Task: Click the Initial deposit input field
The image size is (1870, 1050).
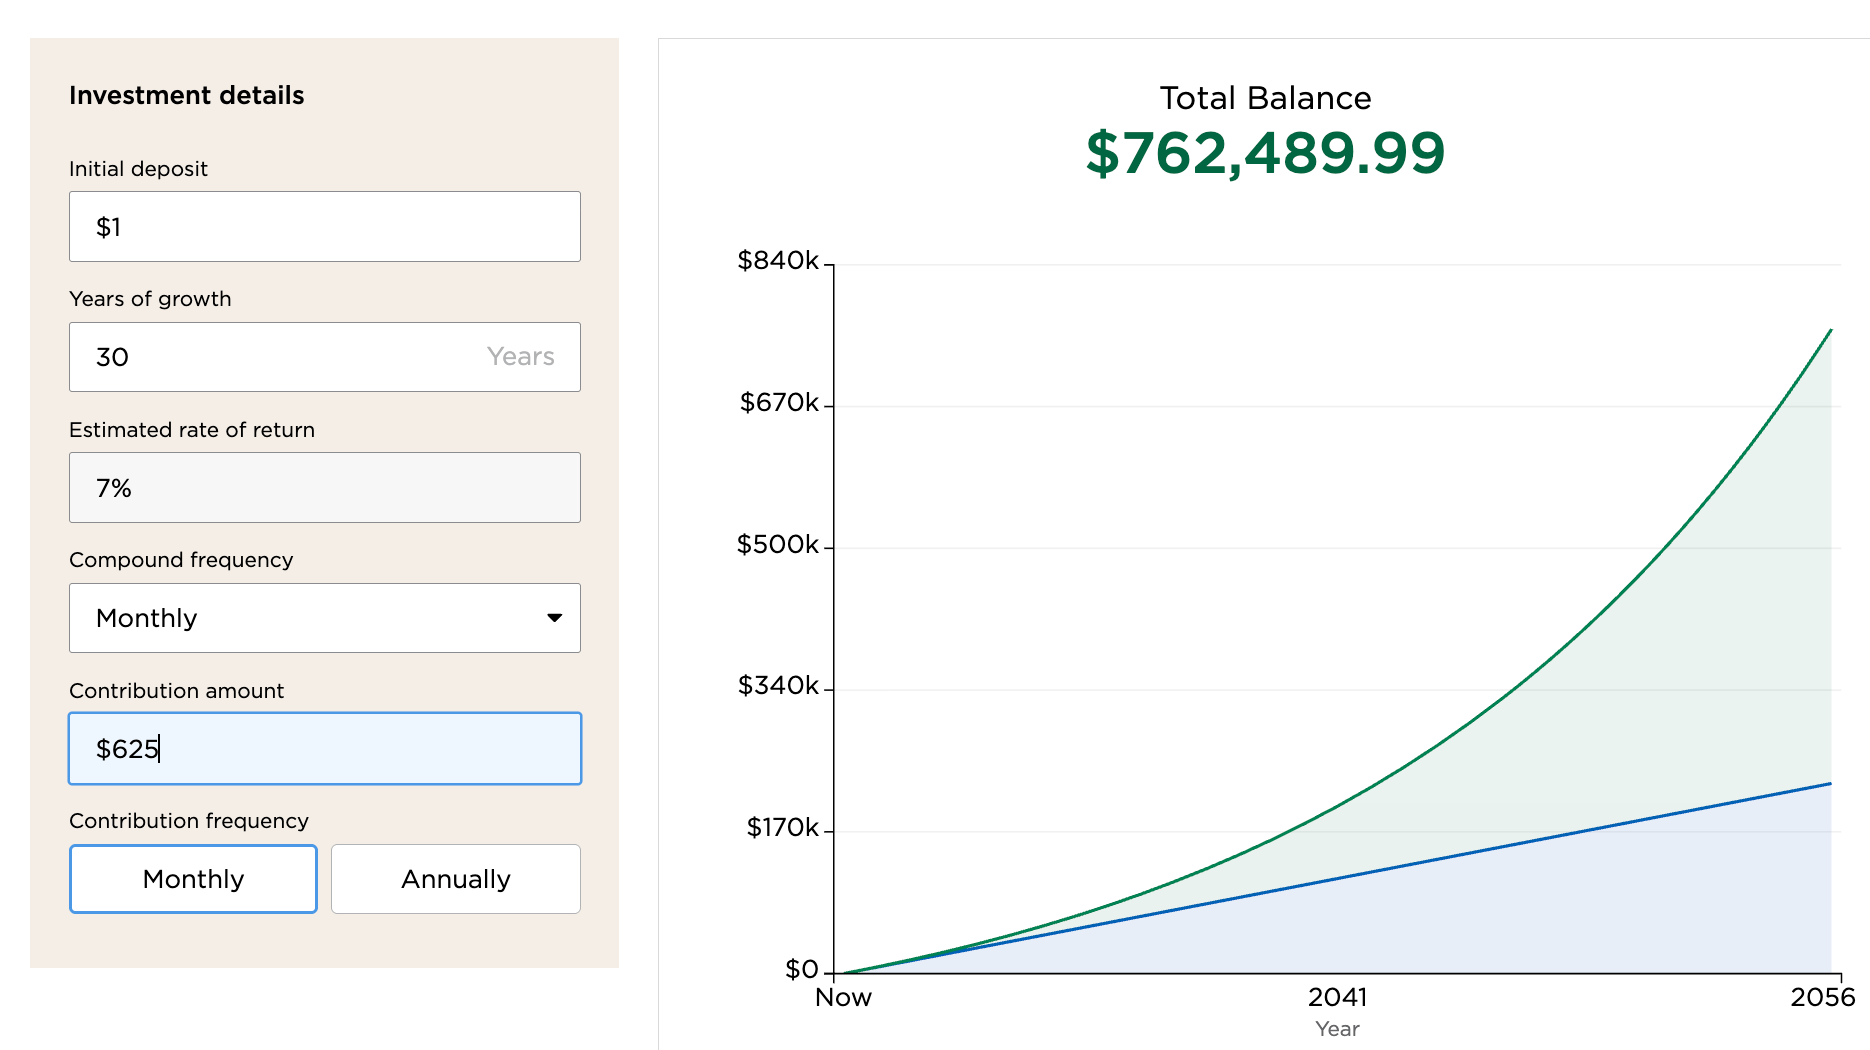Action: (324, 227)
